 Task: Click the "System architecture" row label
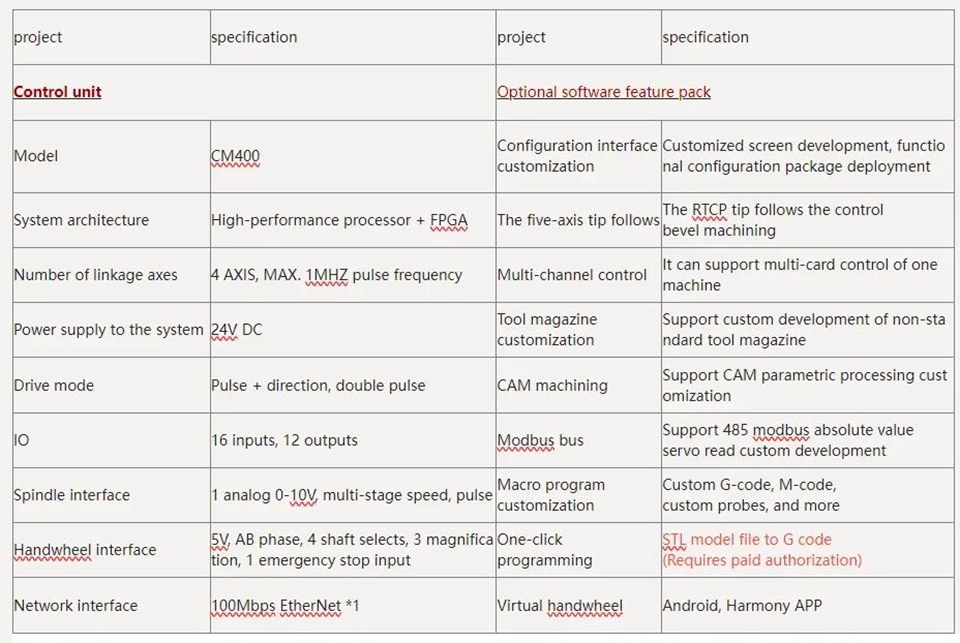click(x=81, y=220)
